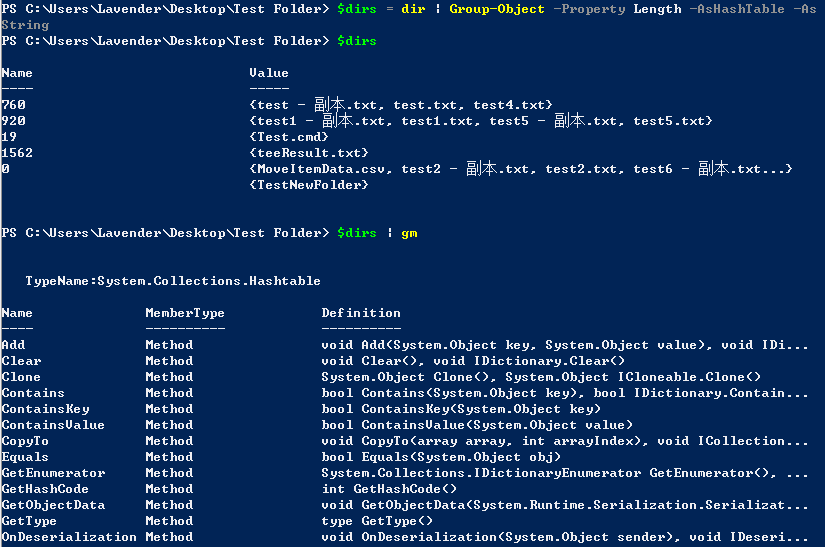Click the OnDeserialization method name

click(x=69, y=537)
